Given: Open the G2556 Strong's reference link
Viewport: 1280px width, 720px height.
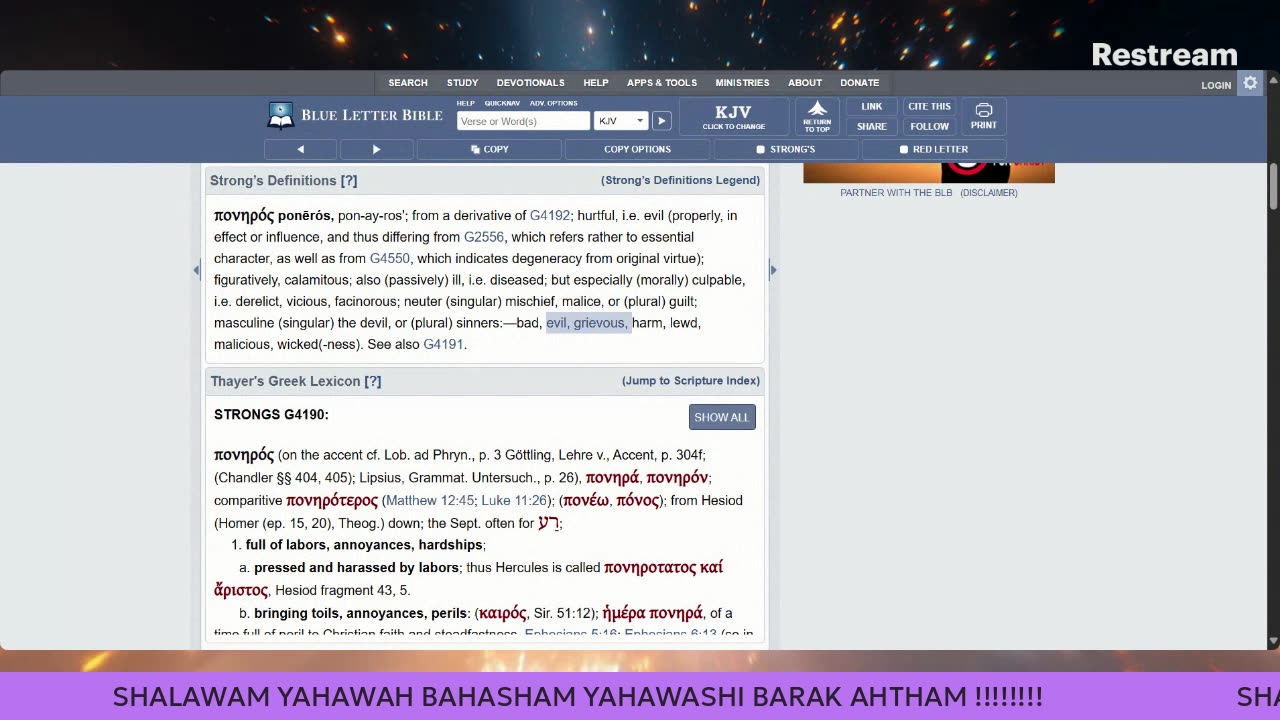Looking at the screenshot, I should coord(484,237).
